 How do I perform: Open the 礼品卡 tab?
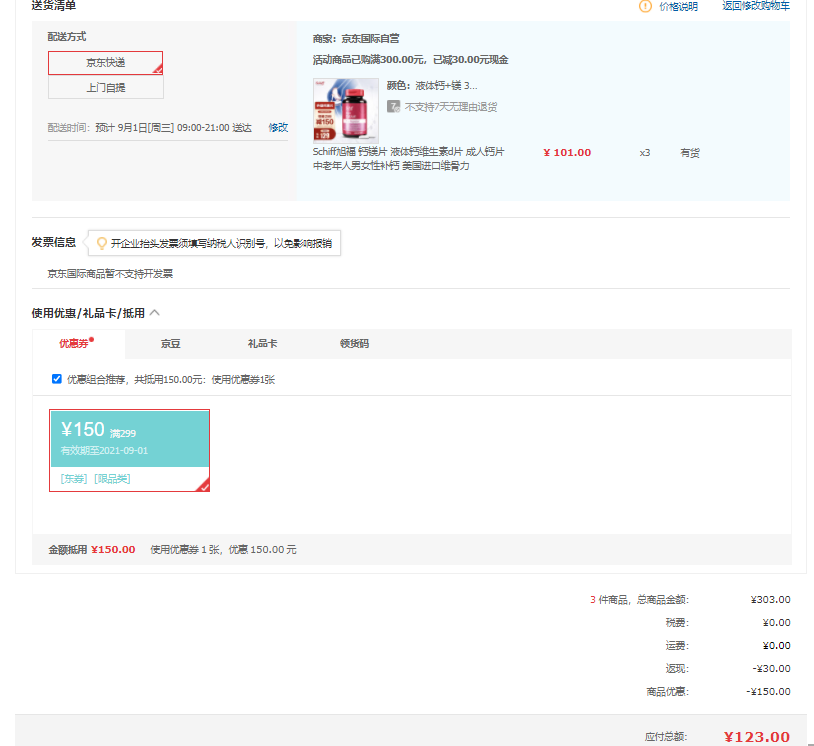click(x=262, y=344)
